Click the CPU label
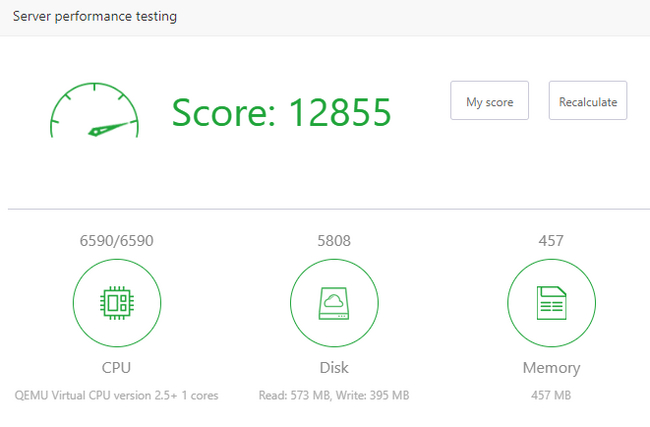The height and width of the screenshot is (427, 650). click(x=116, y=368)
